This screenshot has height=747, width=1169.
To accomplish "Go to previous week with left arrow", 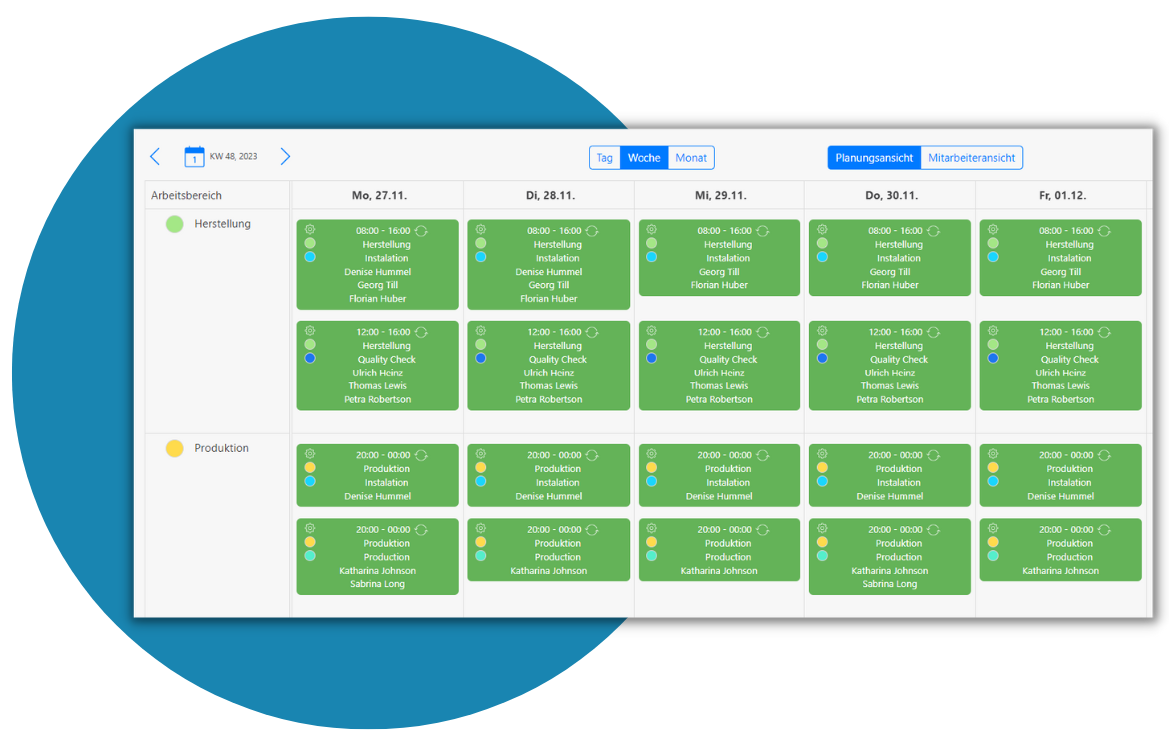I will coord(155,157).
